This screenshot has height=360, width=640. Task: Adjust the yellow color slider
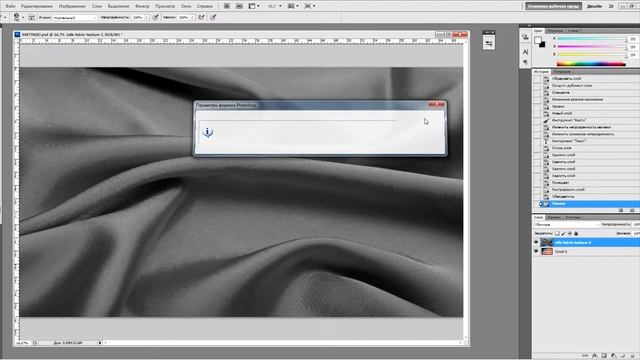click(x=591, y=54)
